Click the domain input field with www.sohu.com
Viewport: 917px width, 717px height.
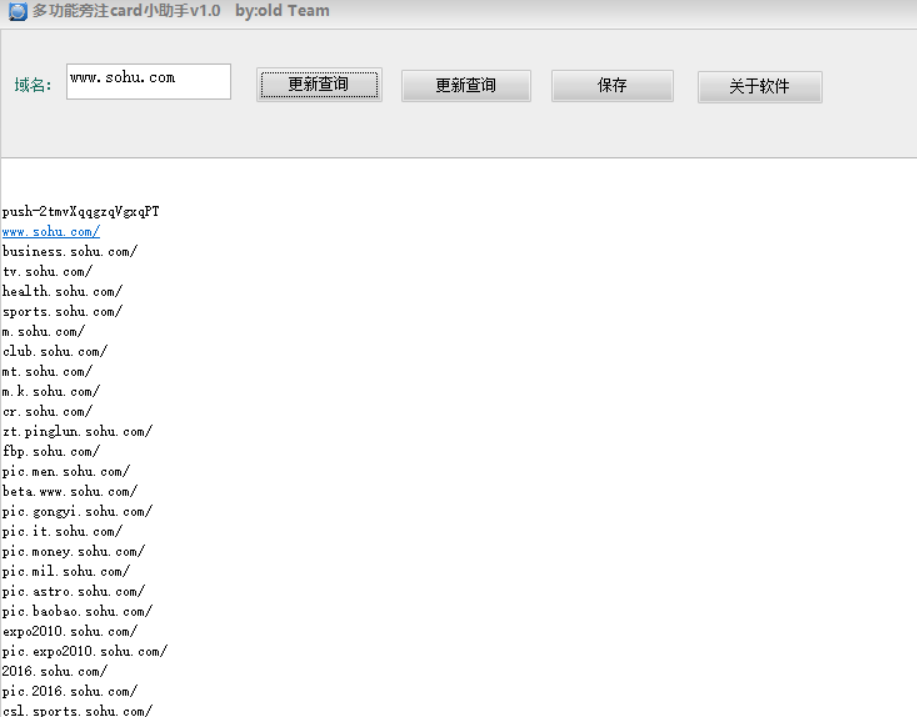click(x=149, y=81)
